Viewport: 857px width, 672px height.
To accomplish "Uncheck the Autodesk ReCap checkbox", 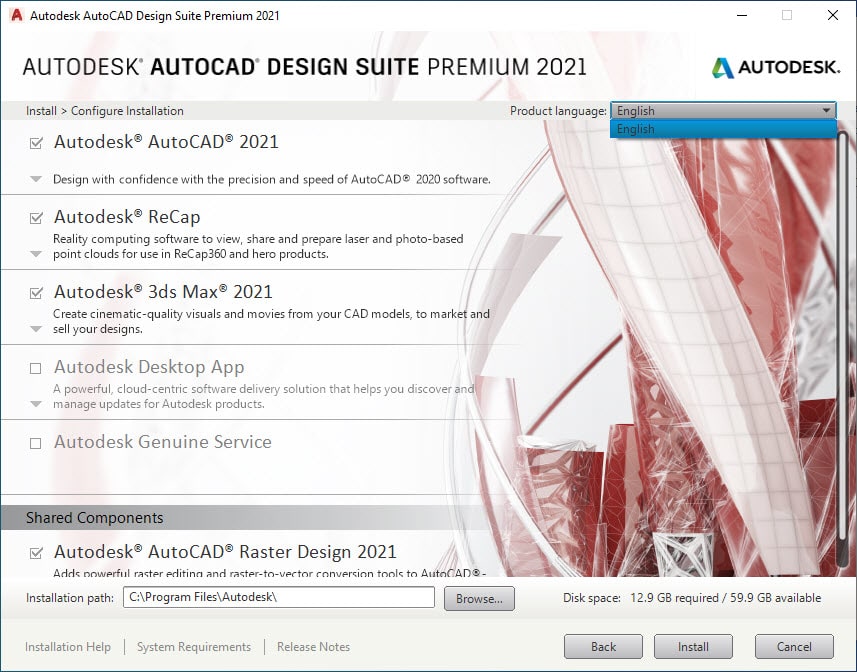I will pos(36,218).
